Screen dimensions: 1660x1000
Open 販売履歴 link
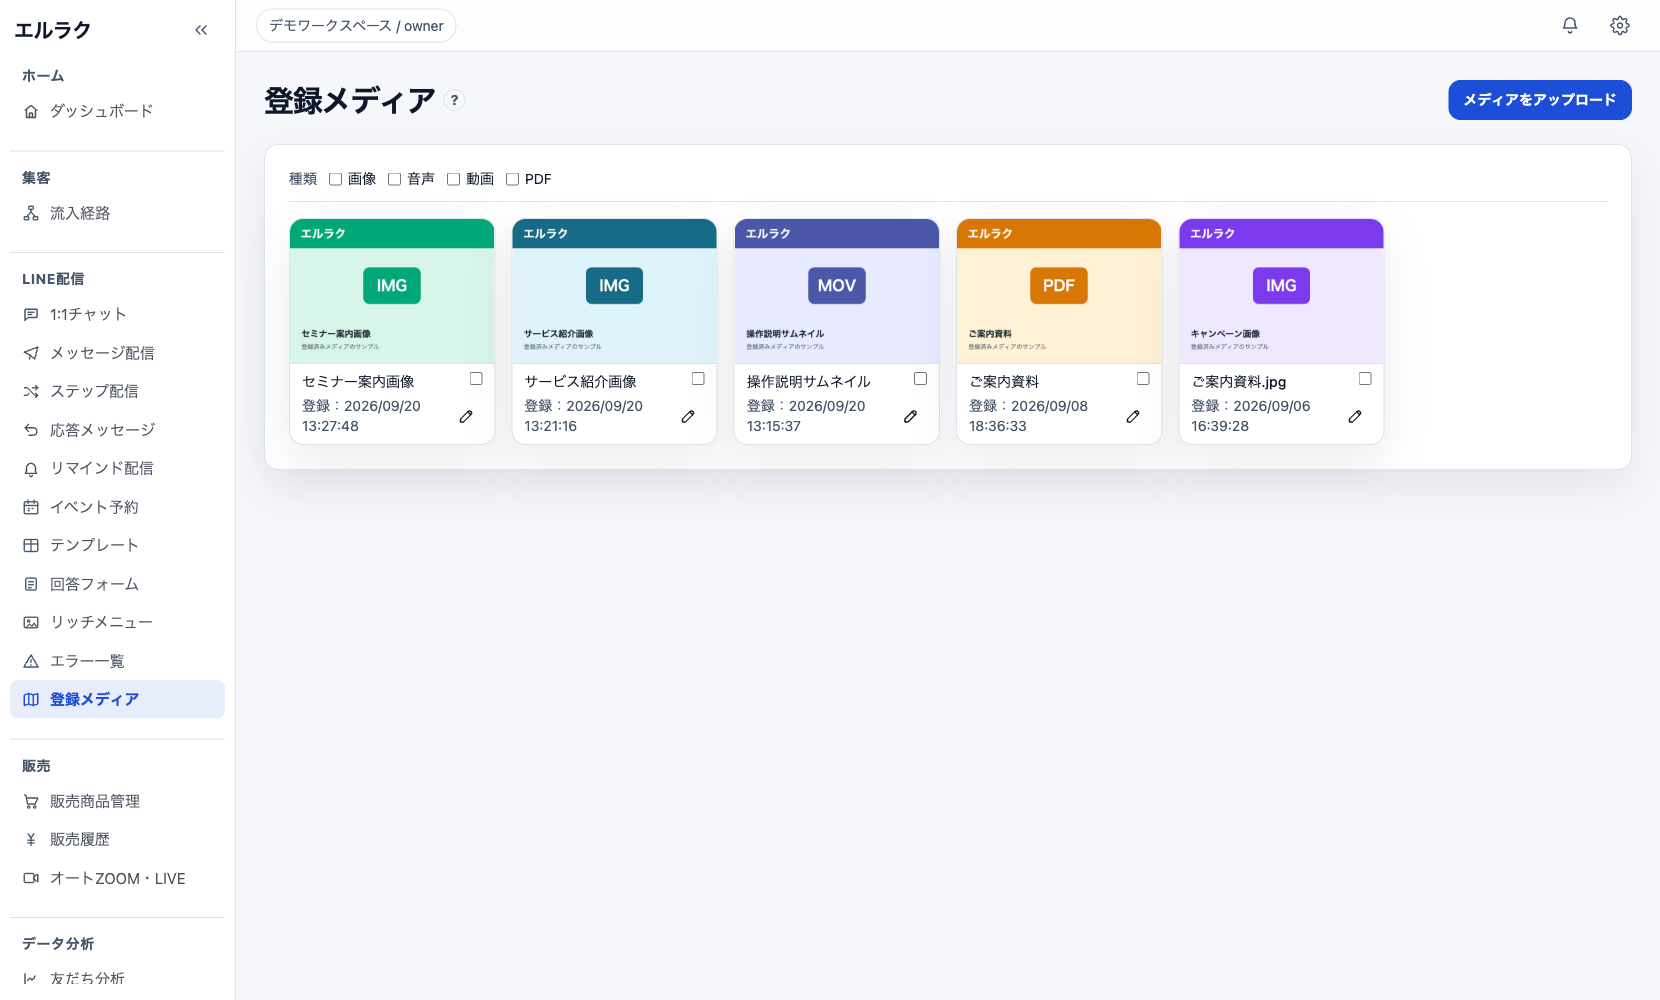(x=117, y=840)
